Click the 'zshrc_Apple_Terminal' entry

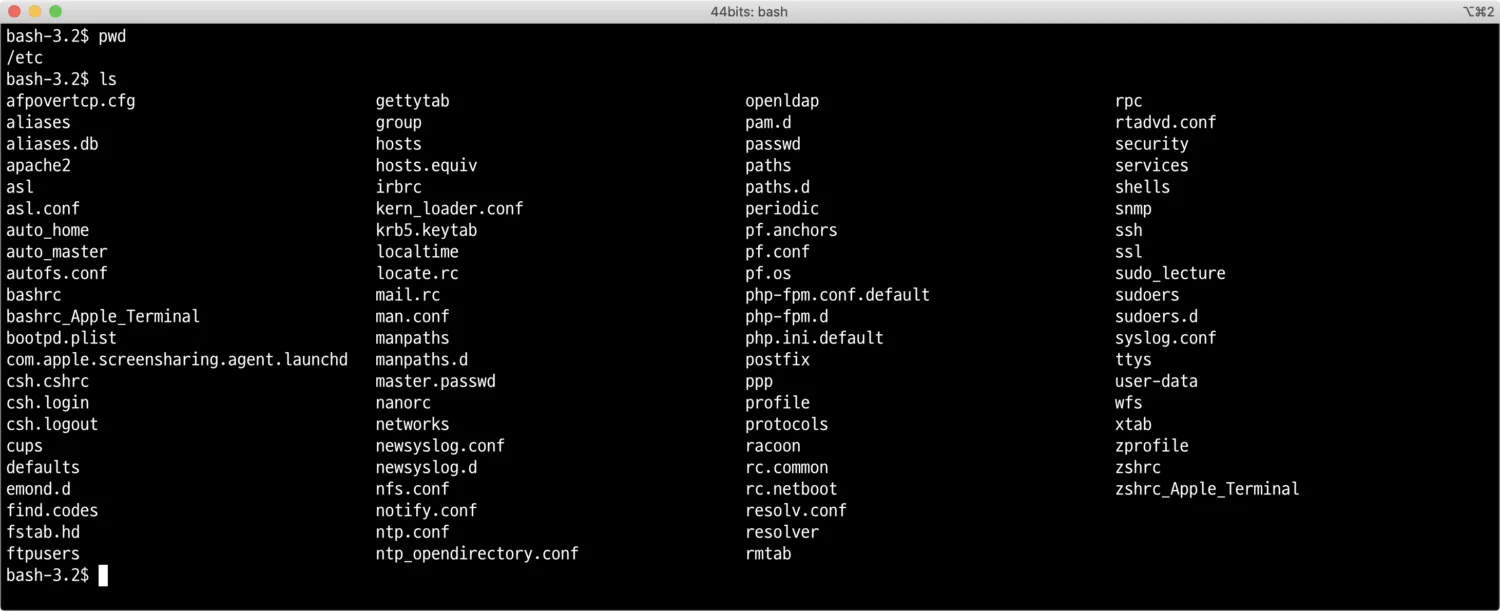tap(1207, 489)
